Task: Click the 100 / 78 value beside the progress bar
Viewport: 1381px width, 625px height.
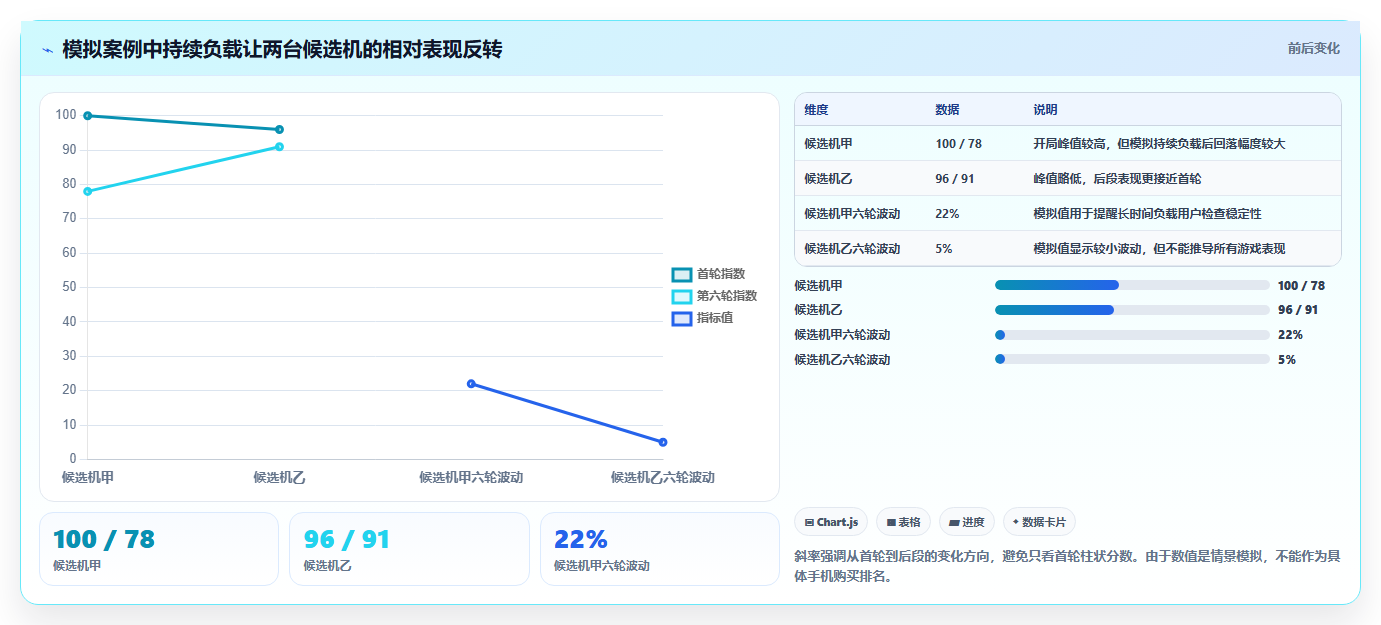Action: point(1301,286)
